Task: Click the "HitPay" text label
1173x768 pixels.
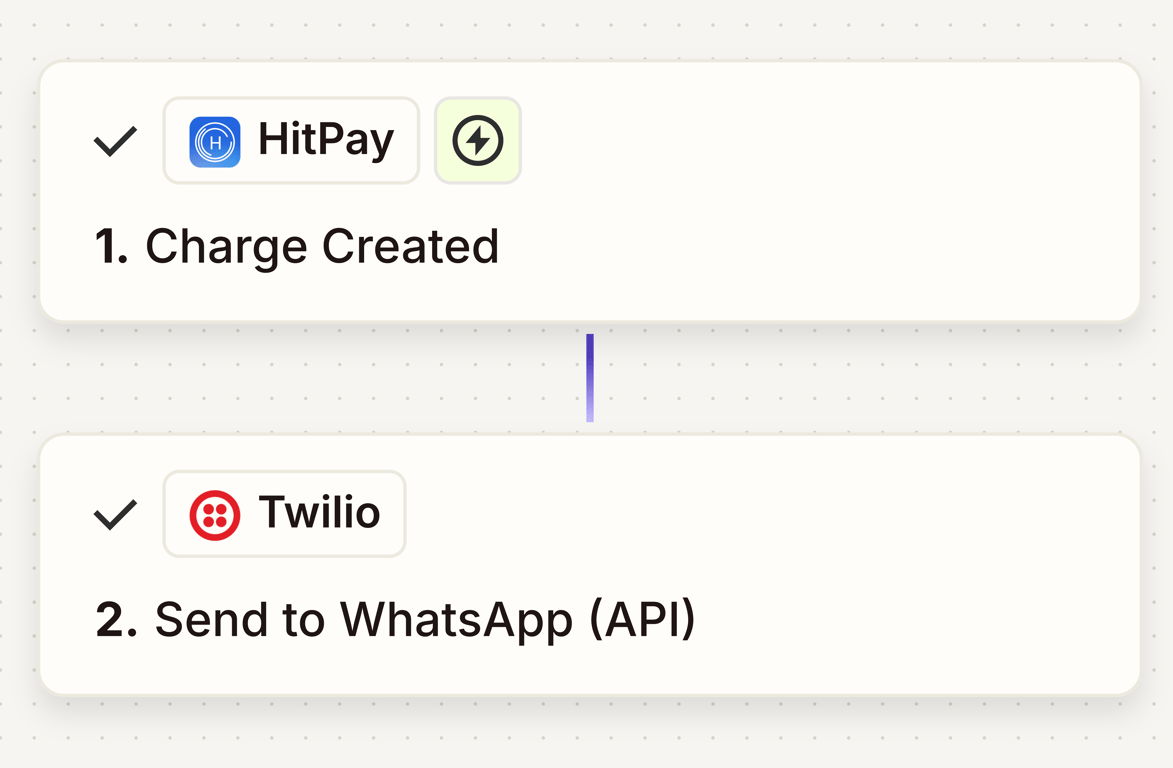Action: pyautogui.click(x=325, y=141)
